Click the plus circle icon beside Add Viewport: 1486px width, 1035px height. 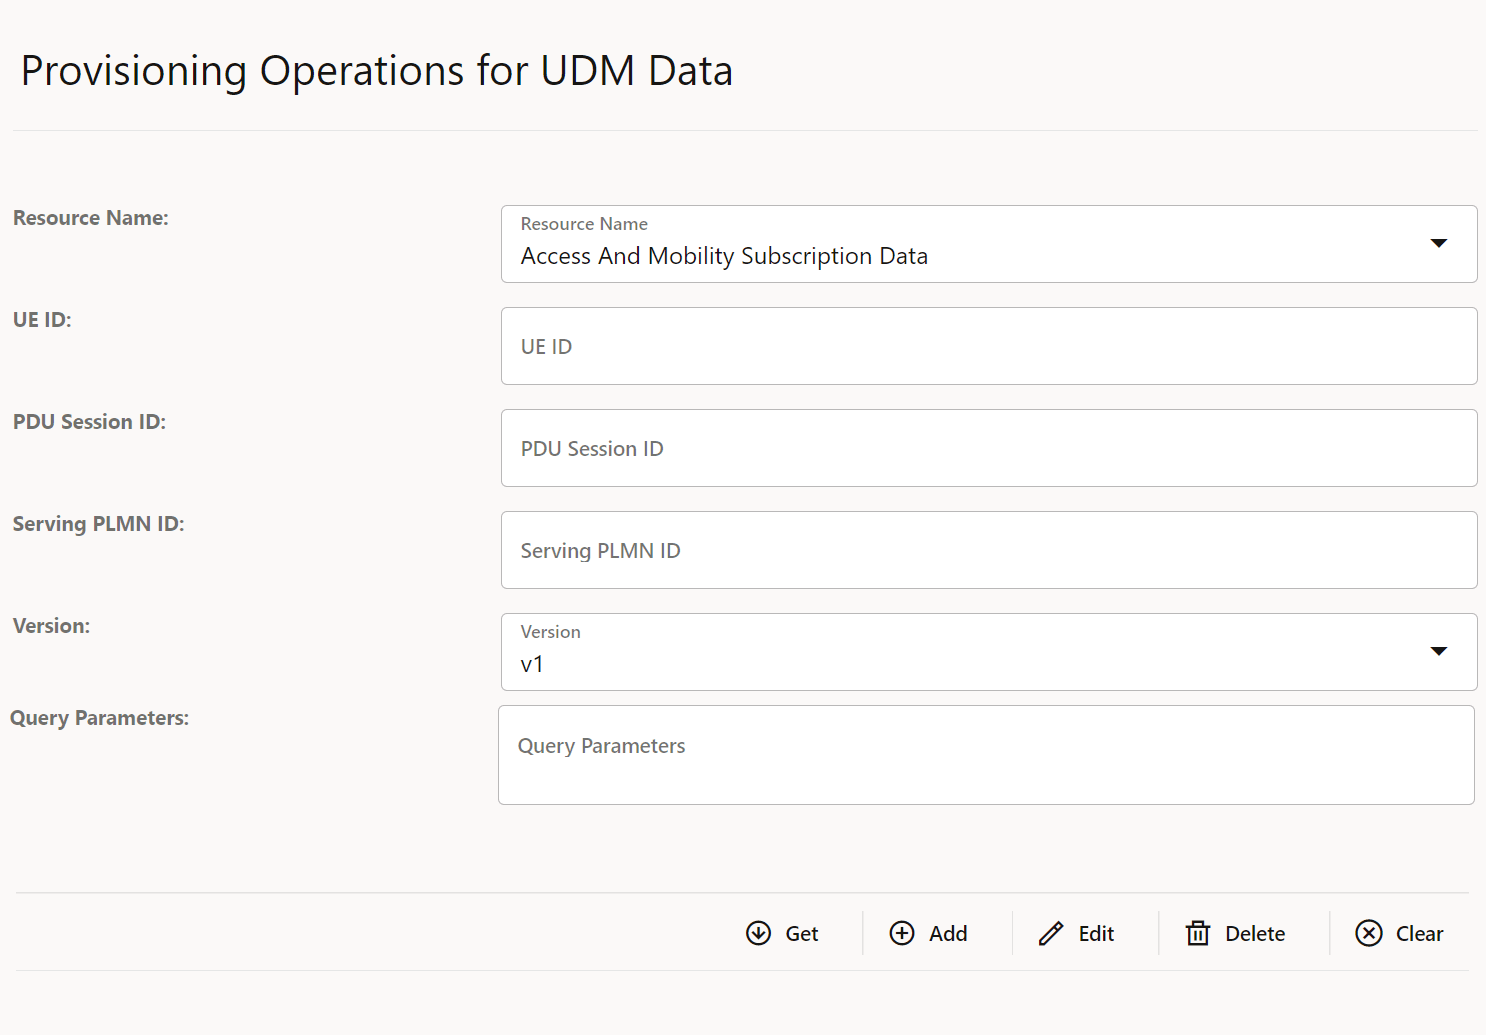coord(903,933)
